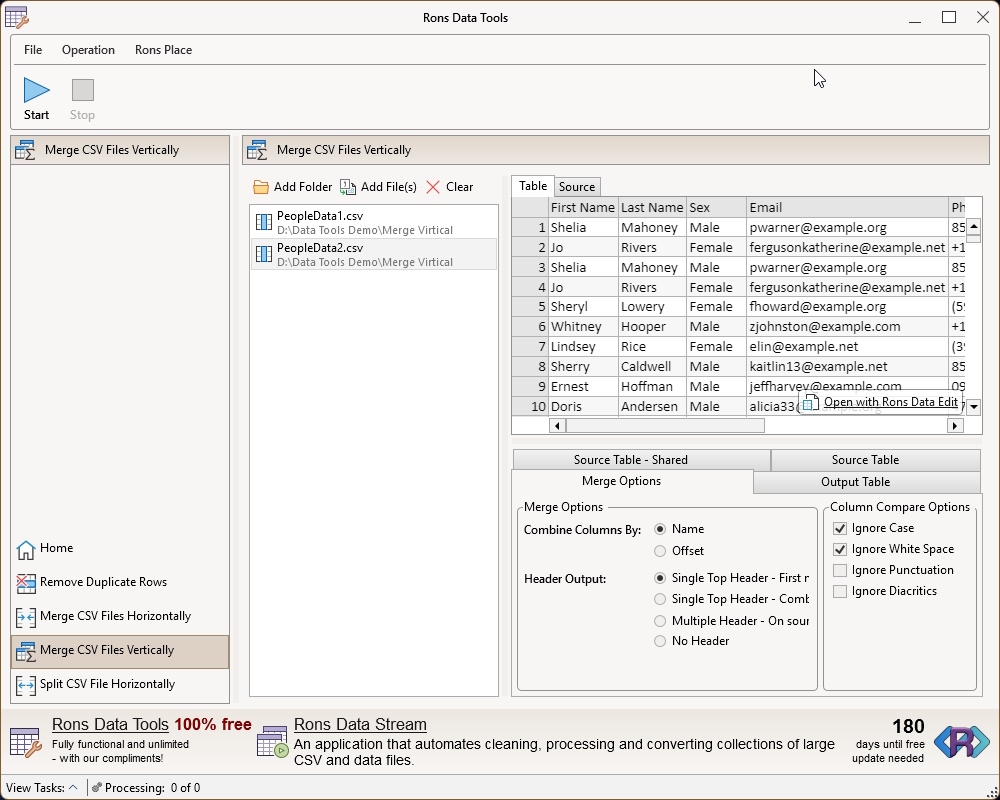The image size is (1000, 800).
Task: Open the Source Table tab
Action: click(x=875, y=460)
